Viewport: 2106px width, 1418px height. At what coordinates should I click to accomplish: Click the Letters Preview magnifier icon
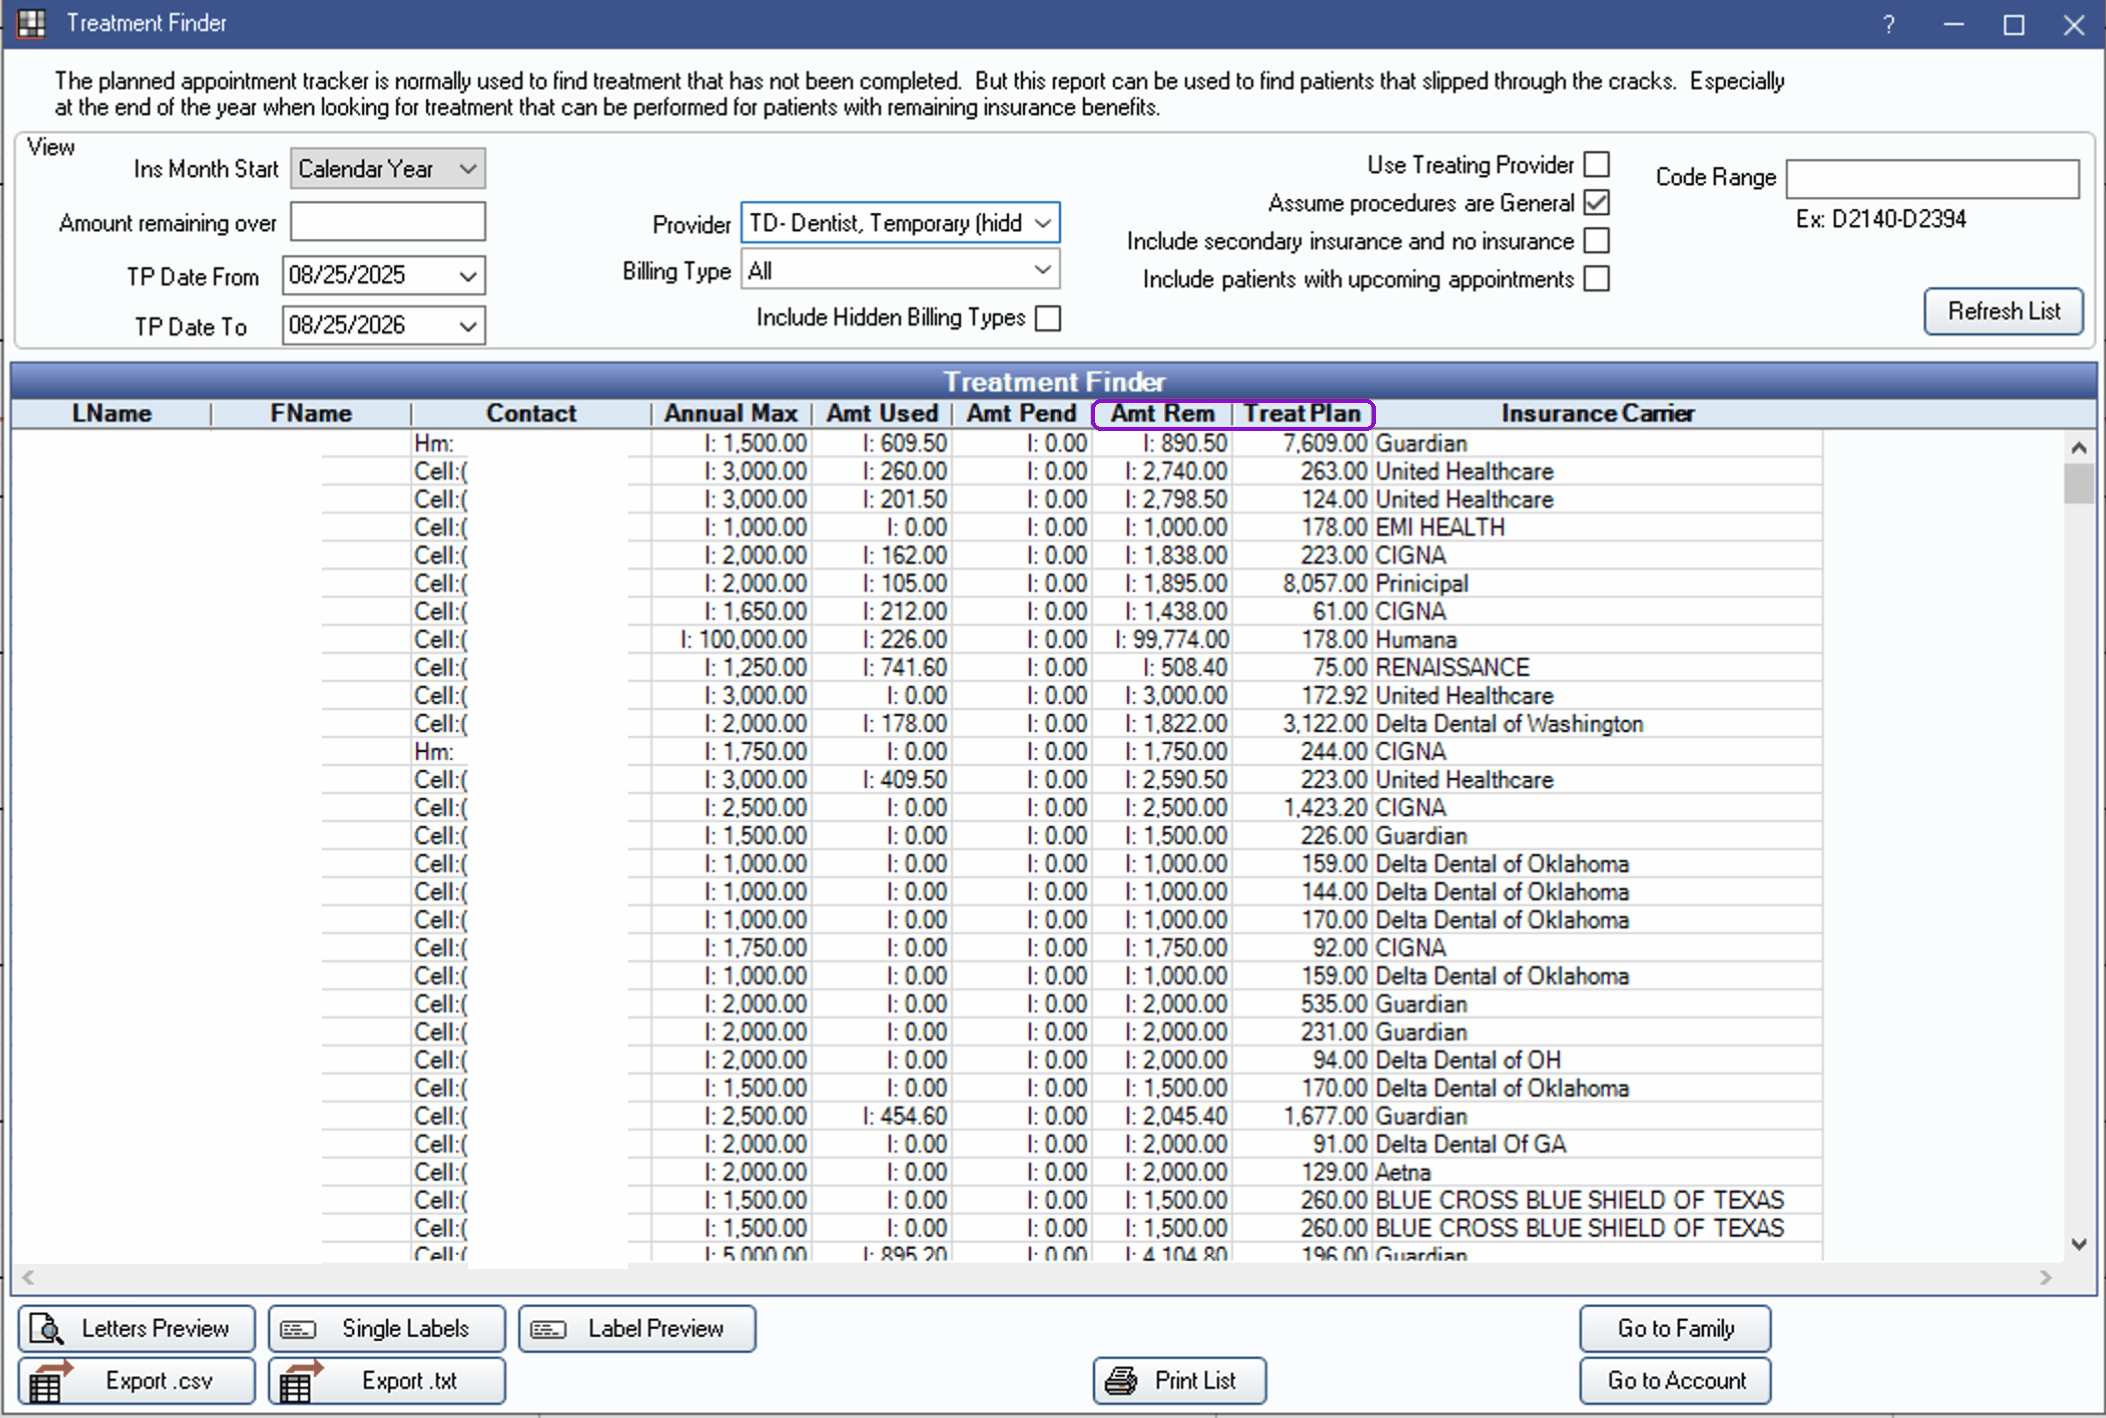click(x=46, y=1329)
